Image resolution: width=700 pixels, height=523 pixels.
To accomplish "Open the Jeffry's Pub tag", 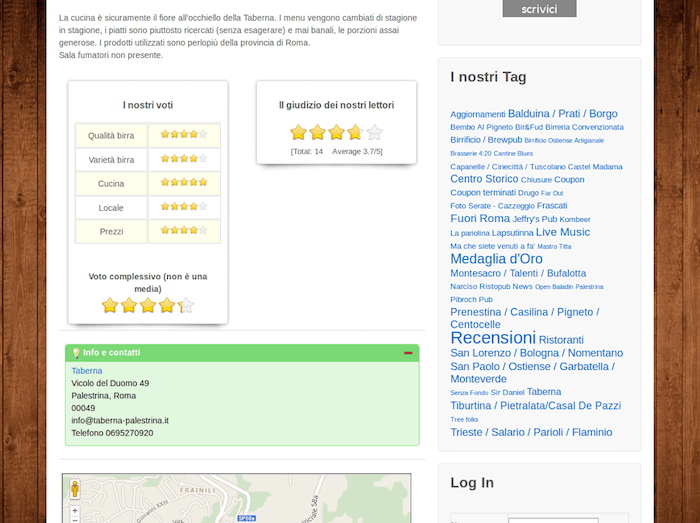I will point(535,219).
